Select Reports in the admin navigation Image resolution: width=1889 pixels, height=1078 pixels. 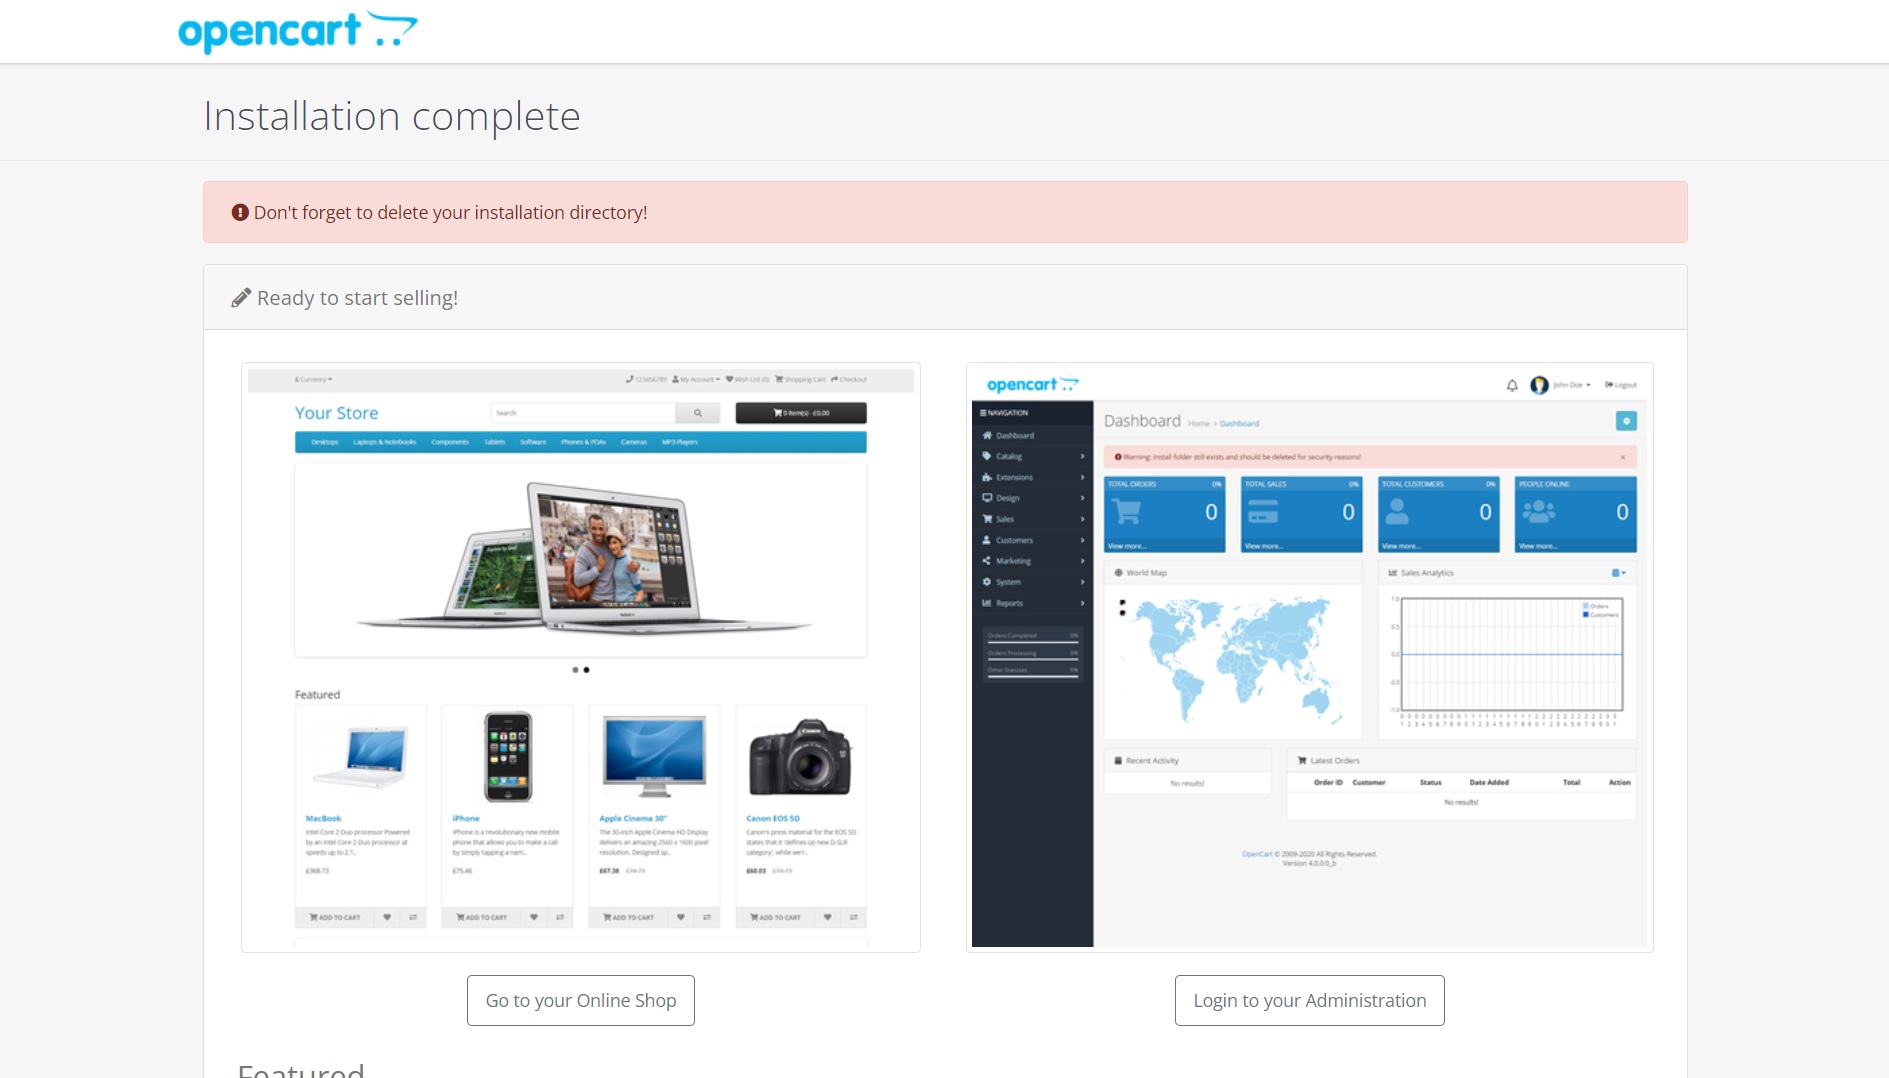(x=1009, y=603)
